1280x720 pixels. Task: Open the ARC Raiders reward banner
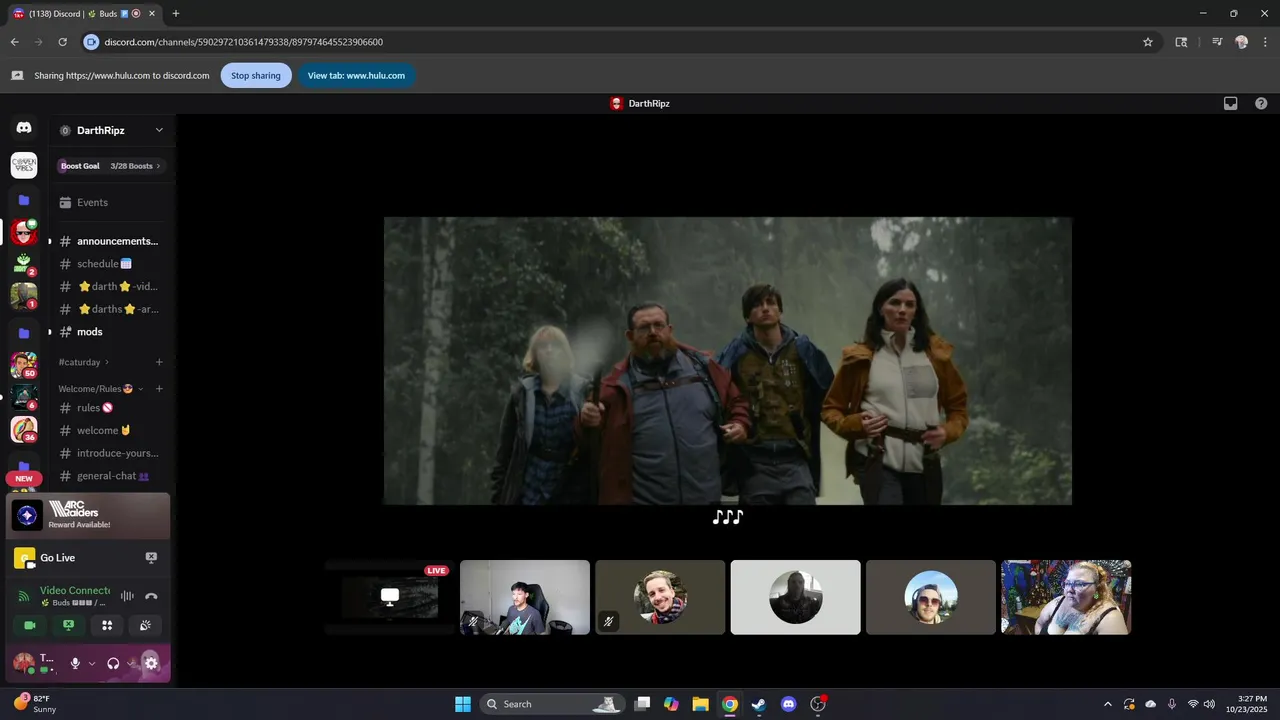coord(88,515)
